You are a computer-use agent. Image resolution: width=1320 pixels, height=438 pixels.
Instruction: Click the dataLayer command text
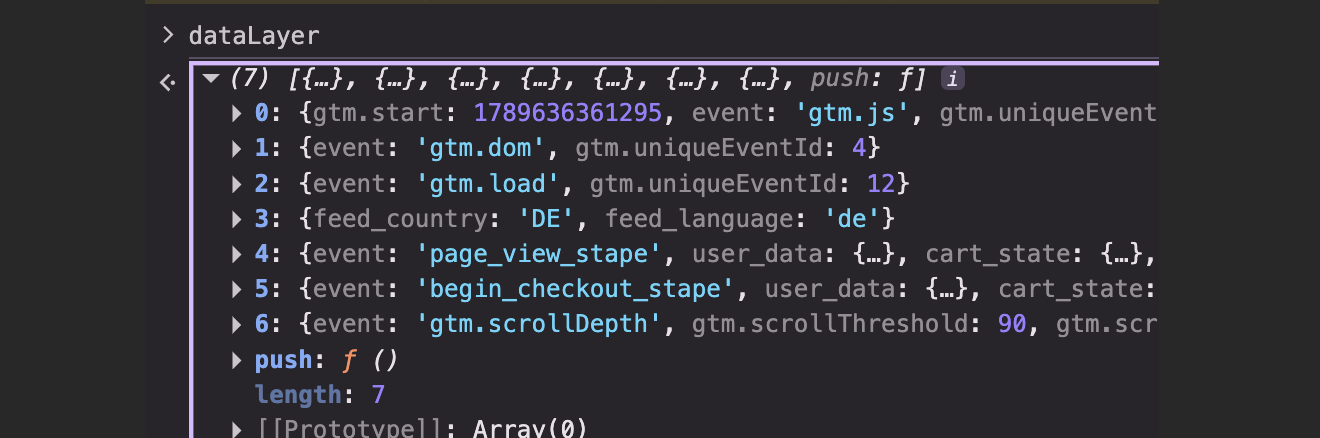tap(254, 36)
